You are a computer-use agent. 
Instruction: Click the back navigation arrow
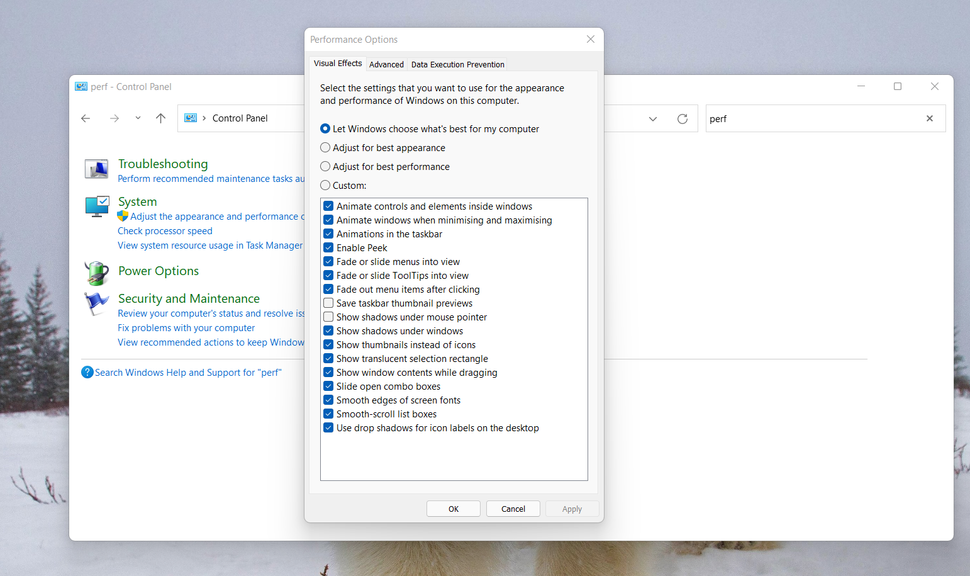85,118
